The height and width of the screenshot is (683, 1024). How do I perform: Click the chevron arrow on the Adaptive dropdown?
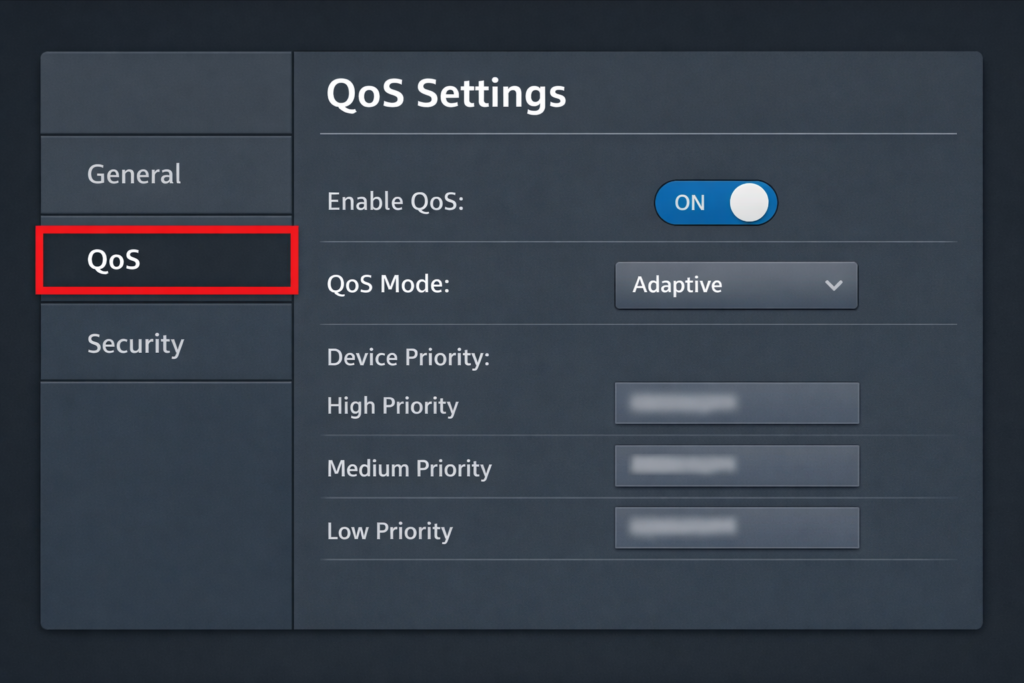click(x=833, y=285)
